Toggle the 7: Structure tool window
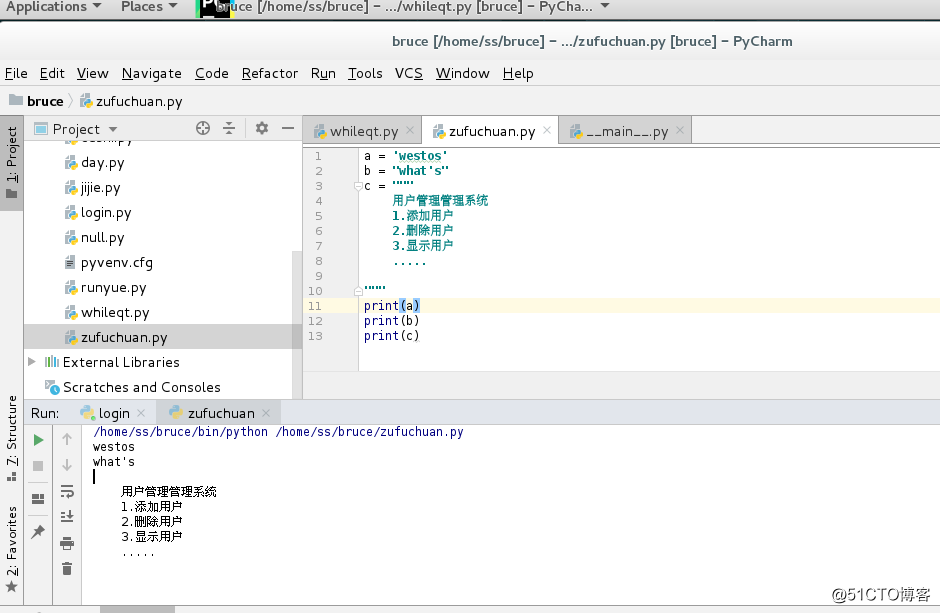 point(11,439)
